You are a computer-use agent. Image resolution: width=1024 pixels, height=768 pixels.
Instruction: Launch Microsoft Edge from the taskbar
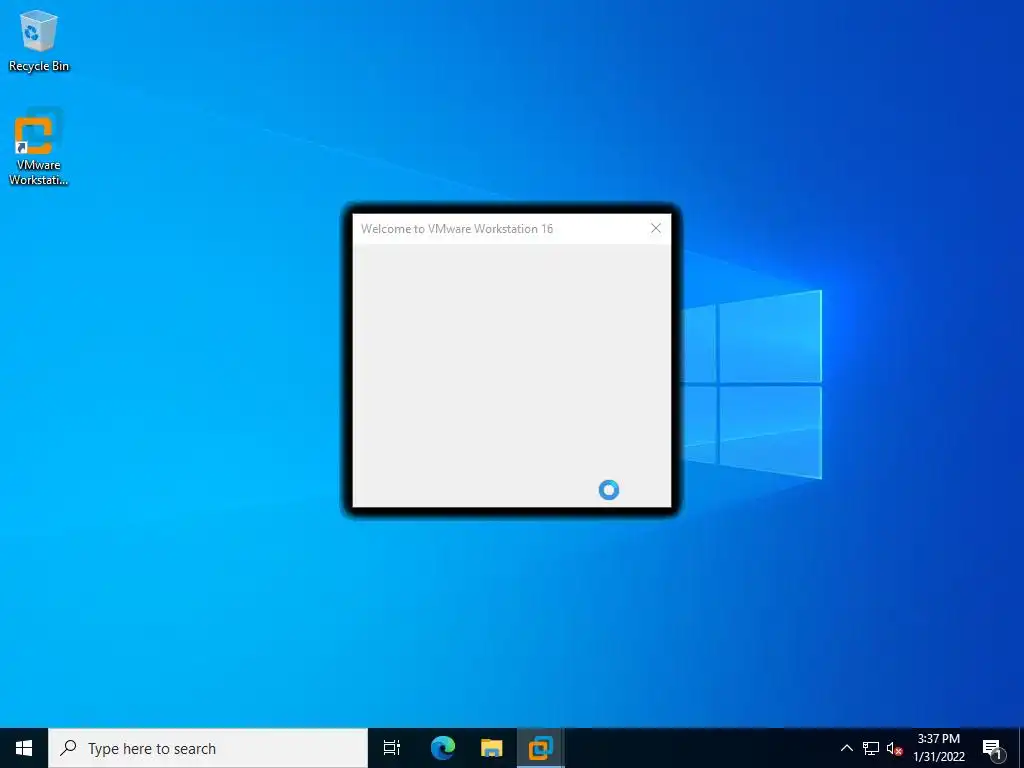[442, 748]
